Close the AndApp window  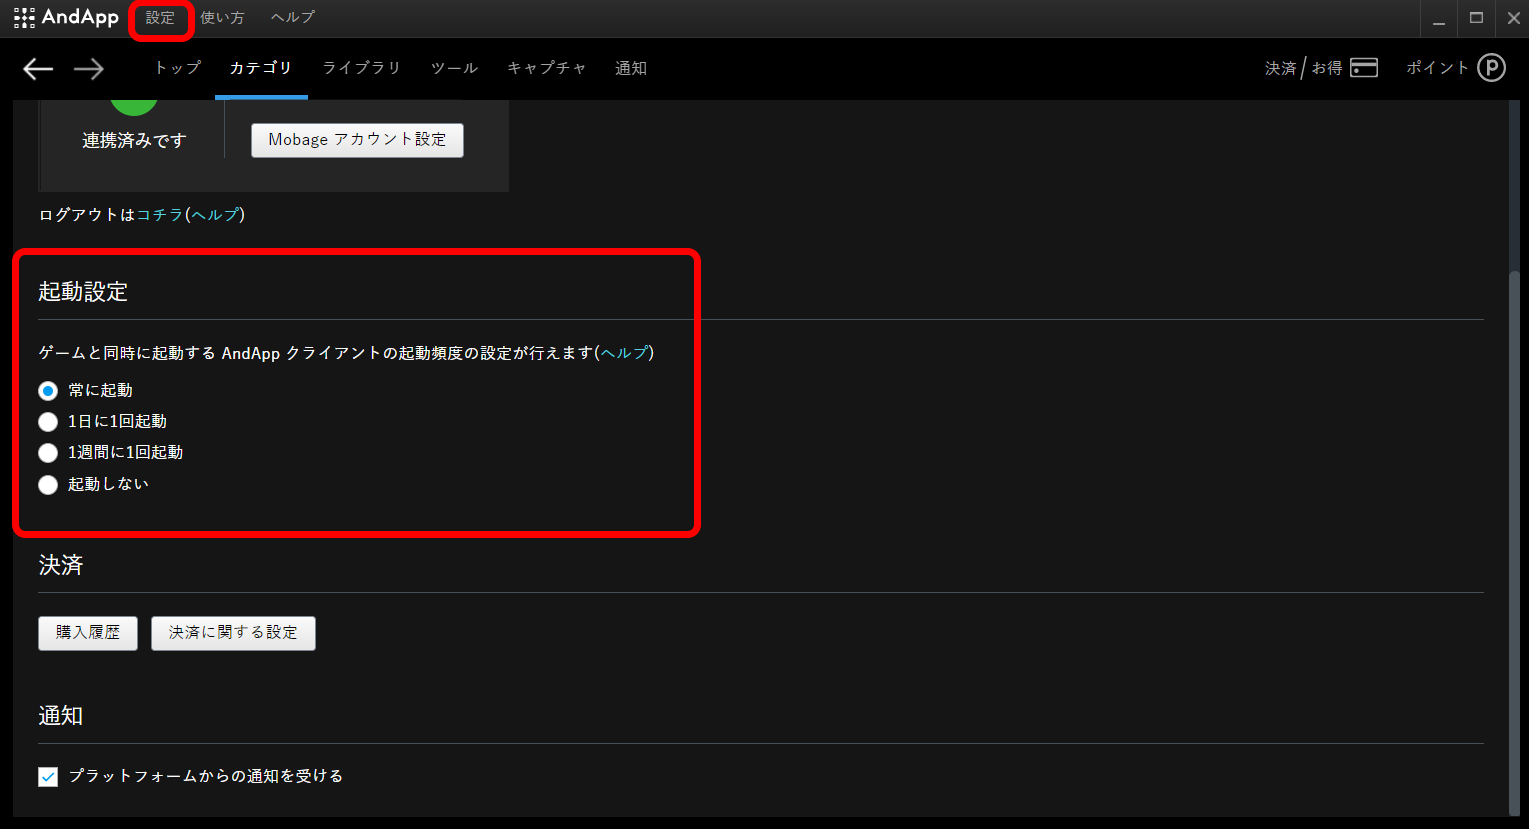1513,19
